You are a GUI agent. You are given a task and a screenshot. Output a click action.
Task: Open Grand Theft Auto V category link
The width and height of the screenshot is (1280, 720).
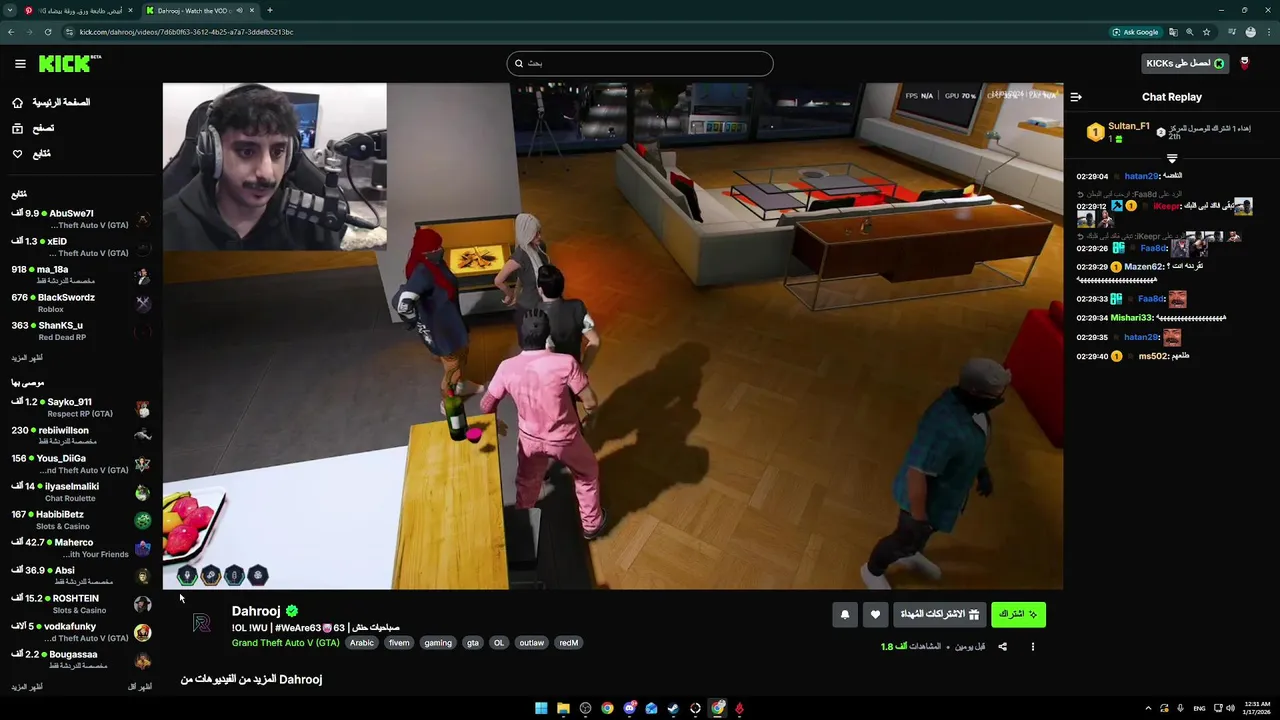click(285, 643)
